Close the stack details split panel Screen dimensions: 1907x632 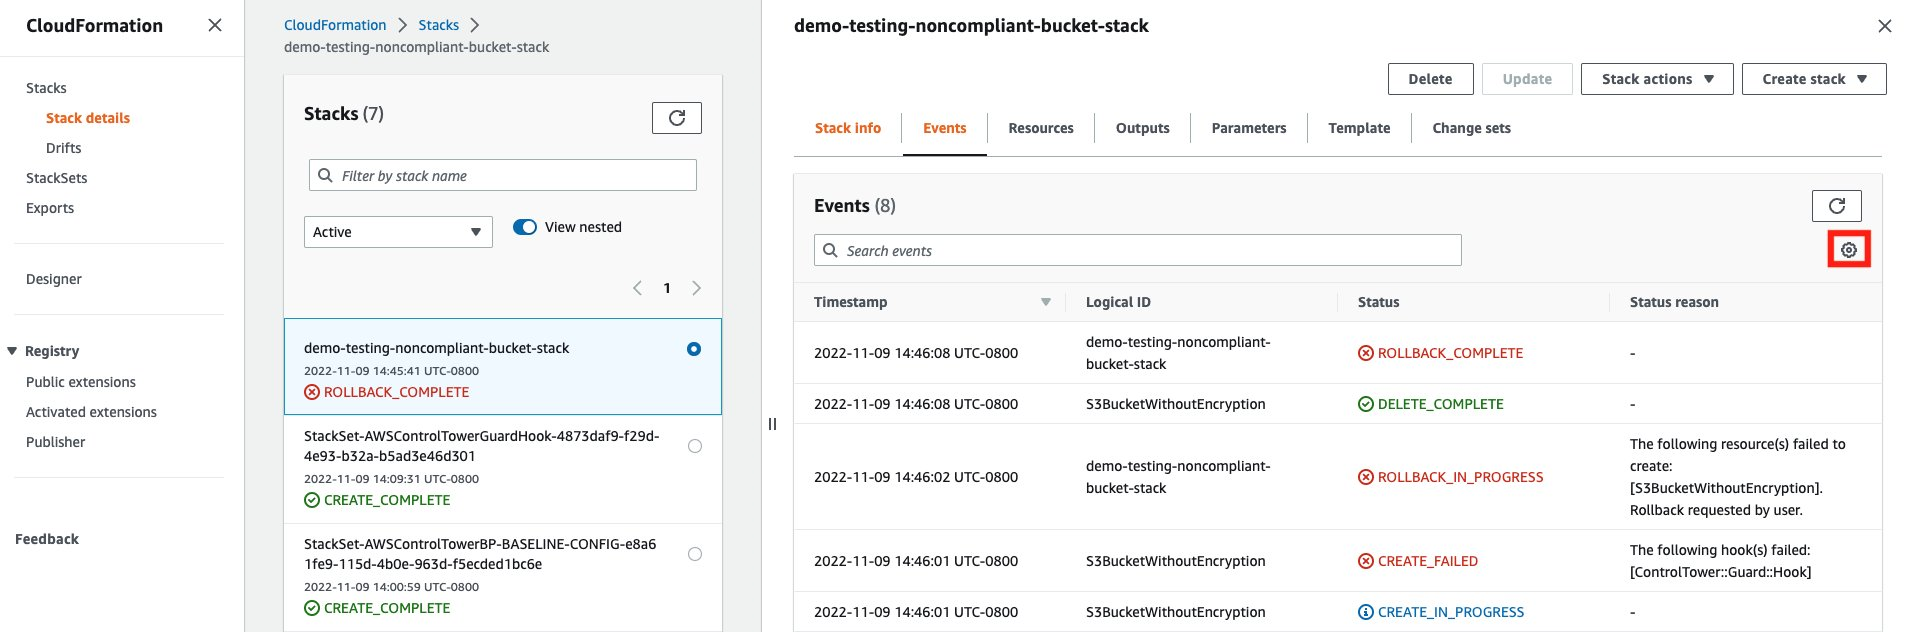click(x=1885, y=26)
